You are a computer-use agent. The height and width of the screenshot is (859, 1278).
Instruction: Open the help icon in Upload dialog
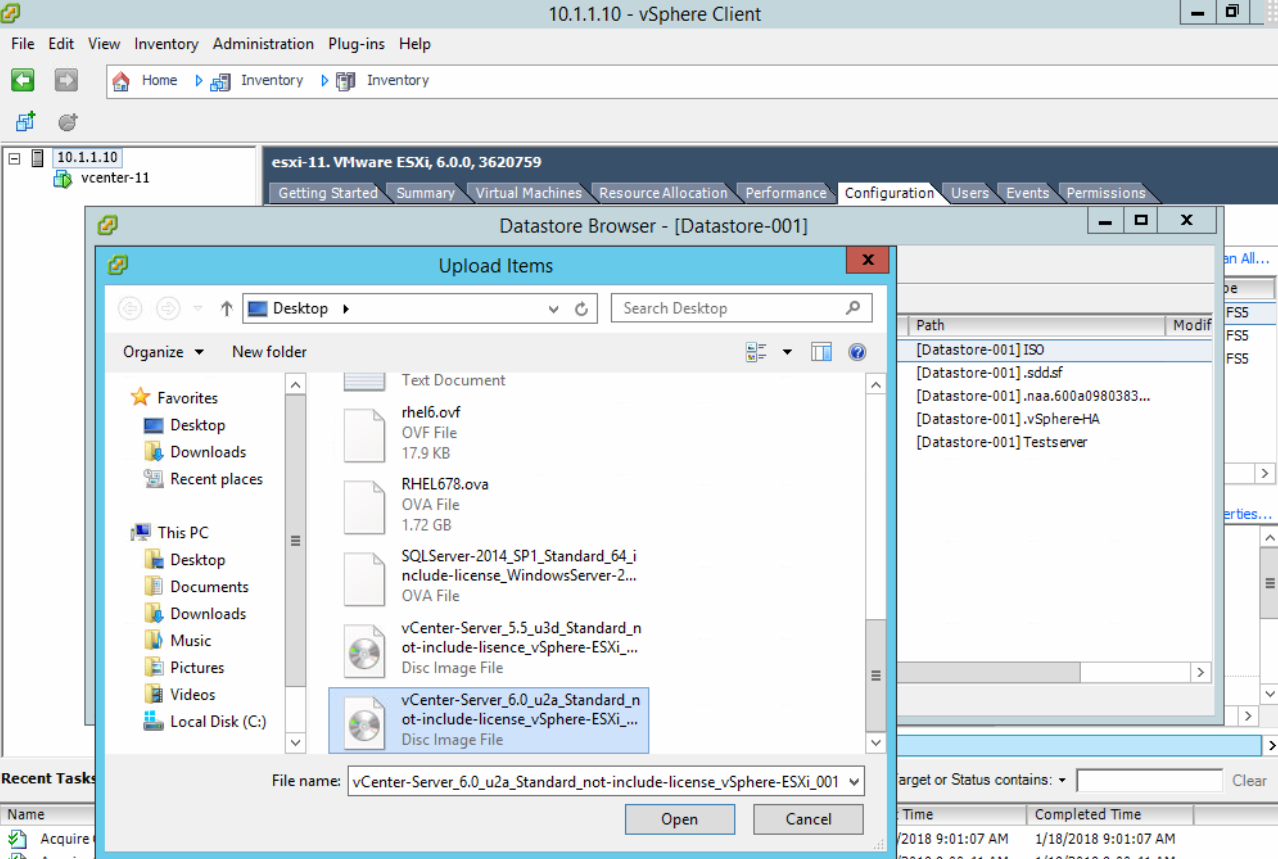(857, 352)
